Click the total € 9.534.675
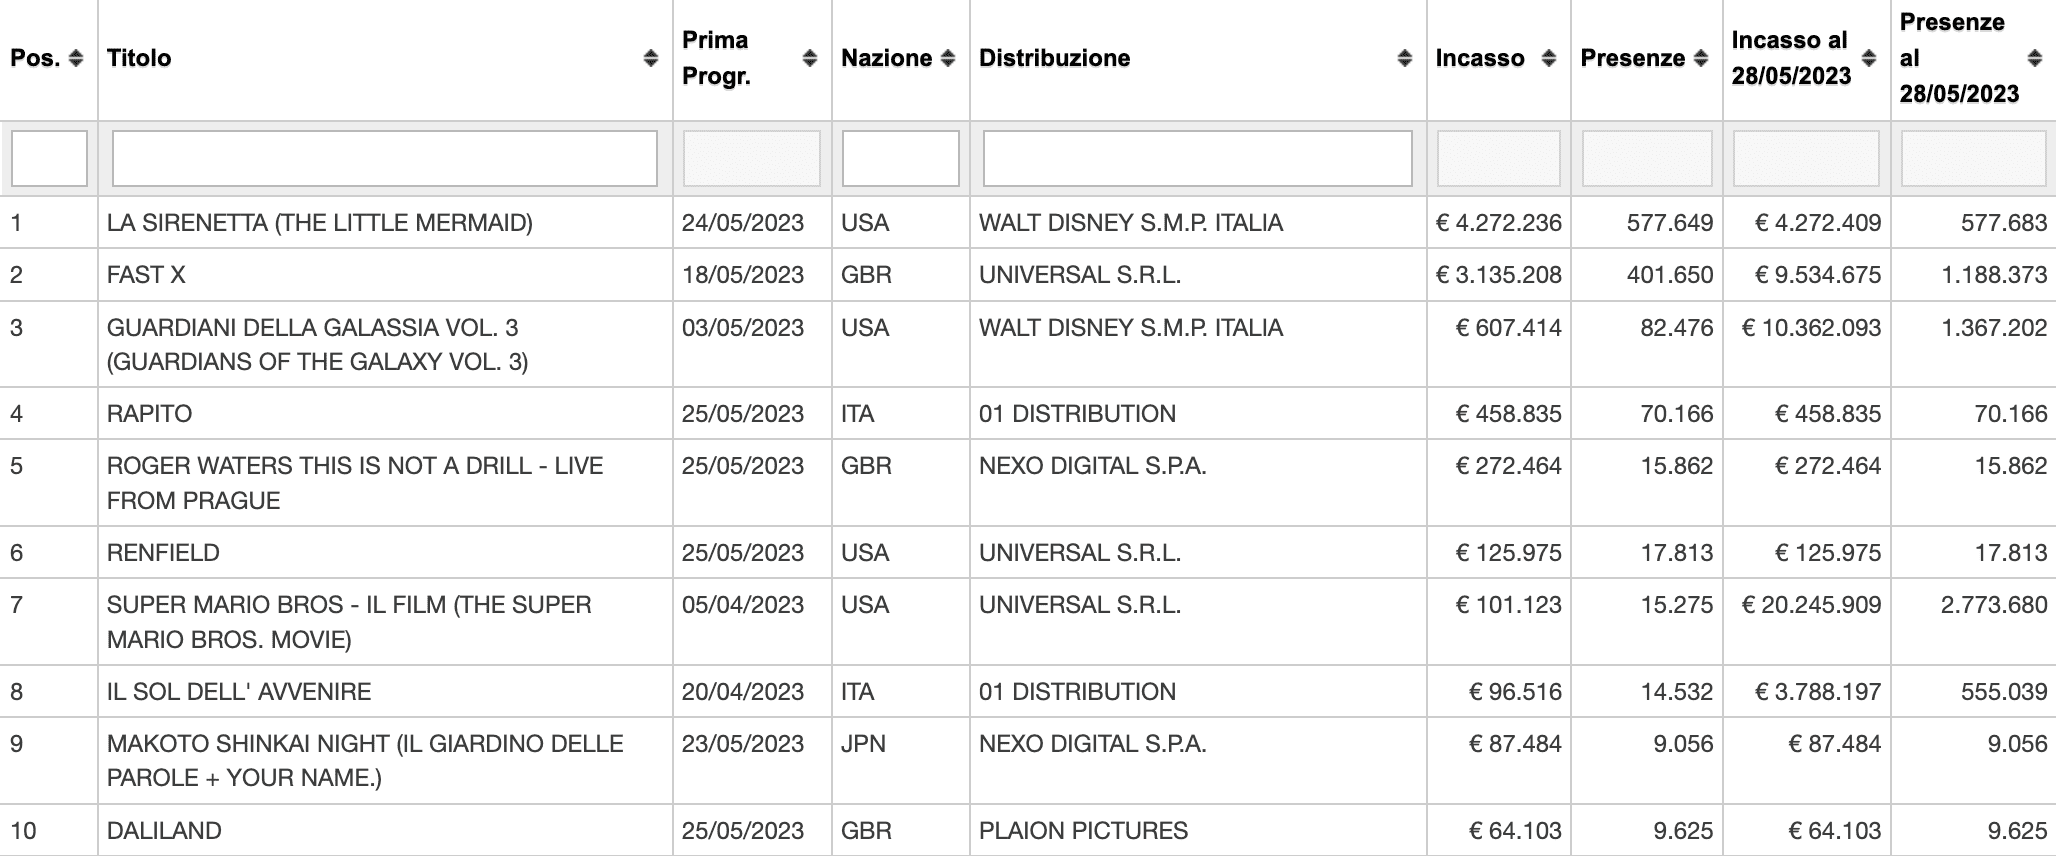2056x856 pixels. pyautogui.click(x=1818, y=275)
